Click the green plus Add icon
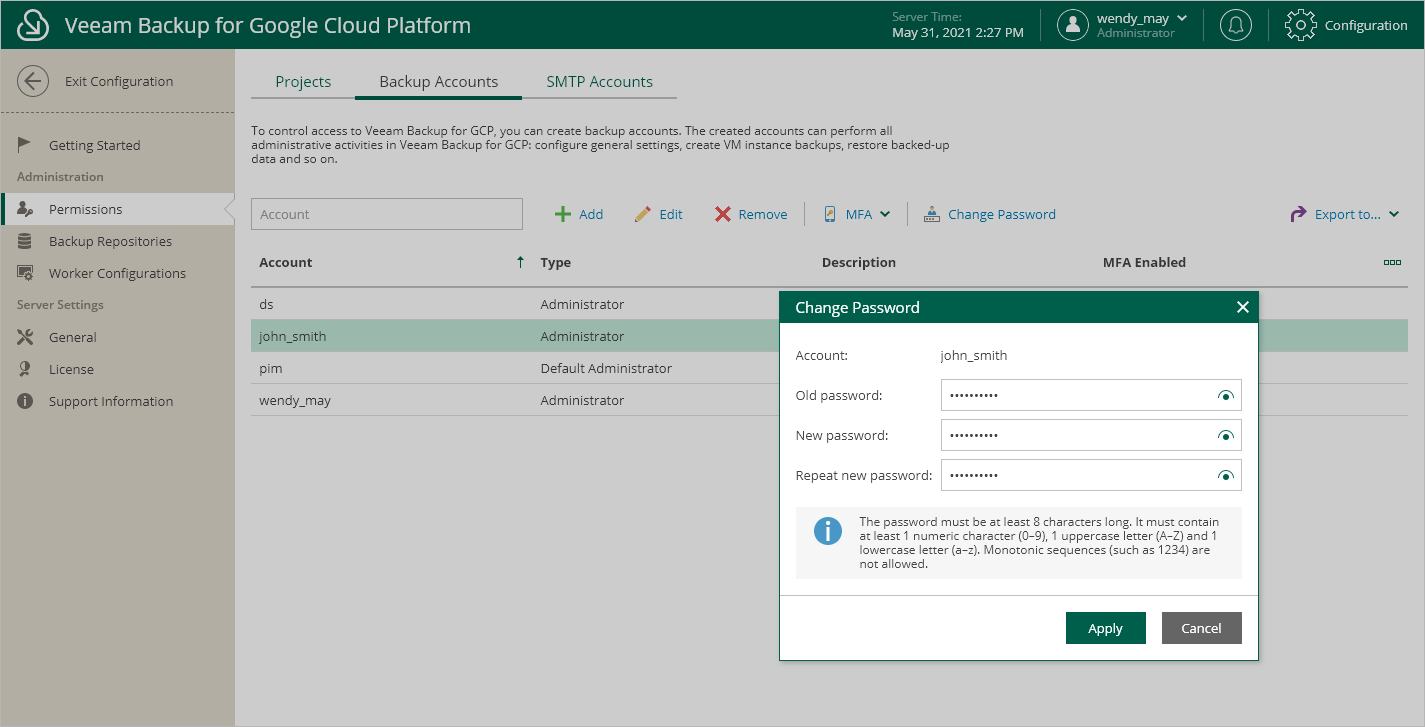The width and height of the screenshot is (1425, 727). (x=563, y=214)
